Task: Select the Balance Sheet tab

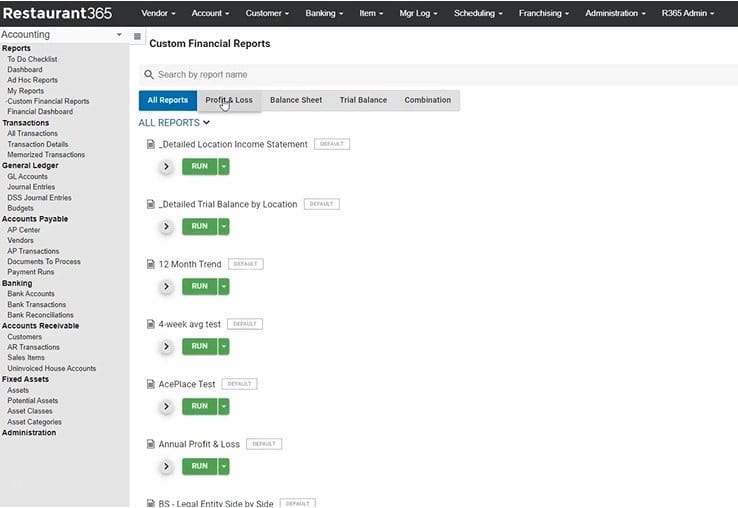Action: (x=296, y=100)
